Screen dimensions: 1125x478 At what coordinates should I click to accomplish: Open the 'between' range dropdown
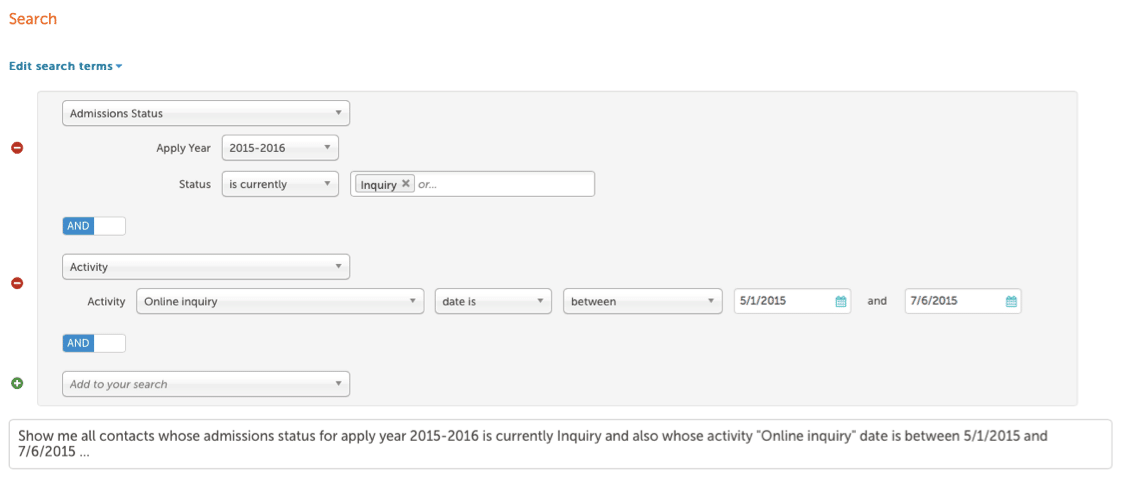pyautogui.click(x=643, y=301)
